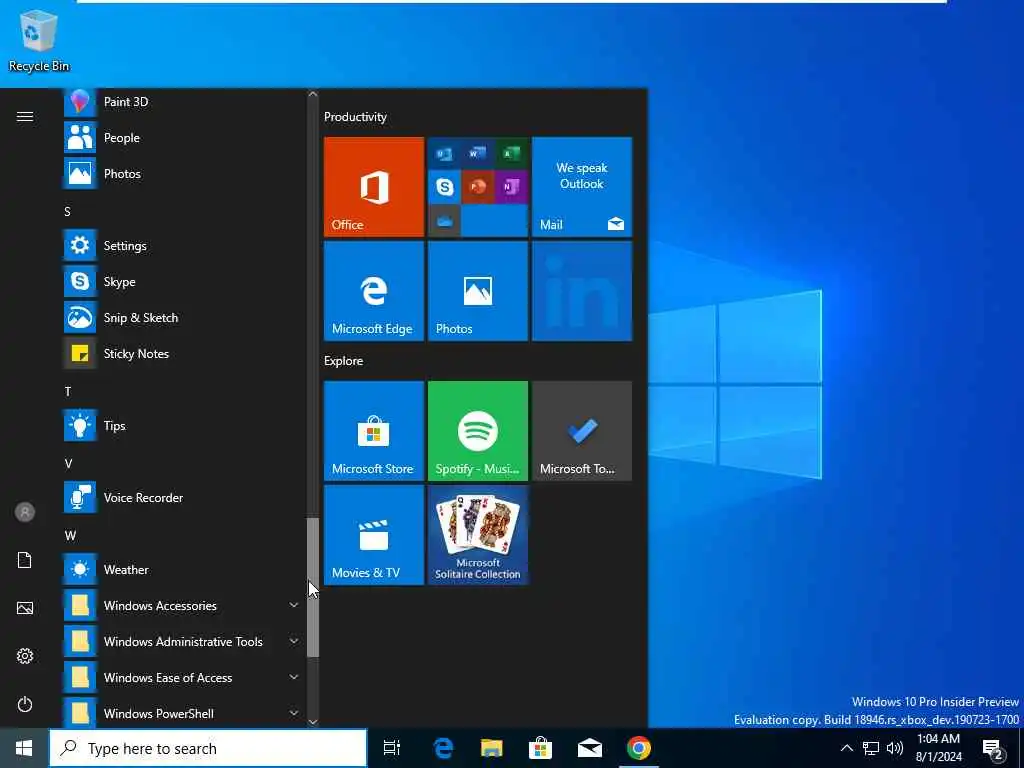This screenshot has width=1024, height=768.
Task: Click the OneNote icon in Office tile group
Action: point(511,187)
